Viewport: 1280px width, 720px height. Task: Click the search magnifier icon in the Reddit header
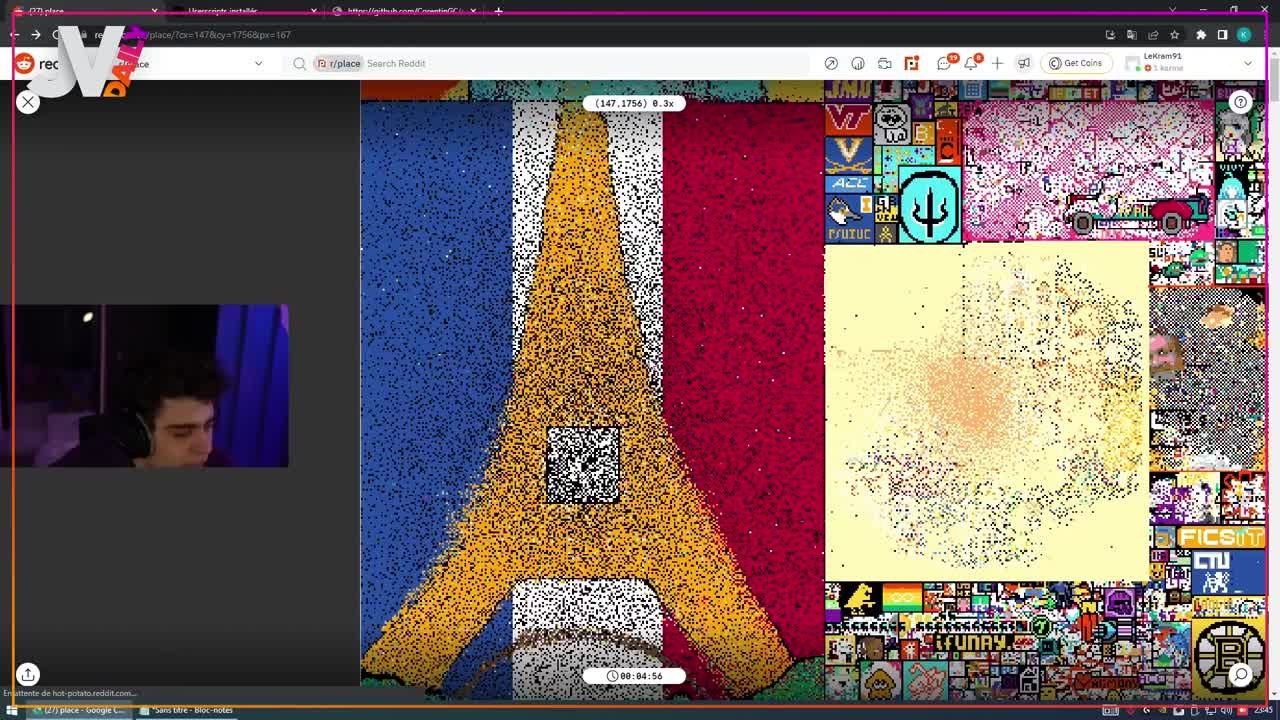point(300,63)
